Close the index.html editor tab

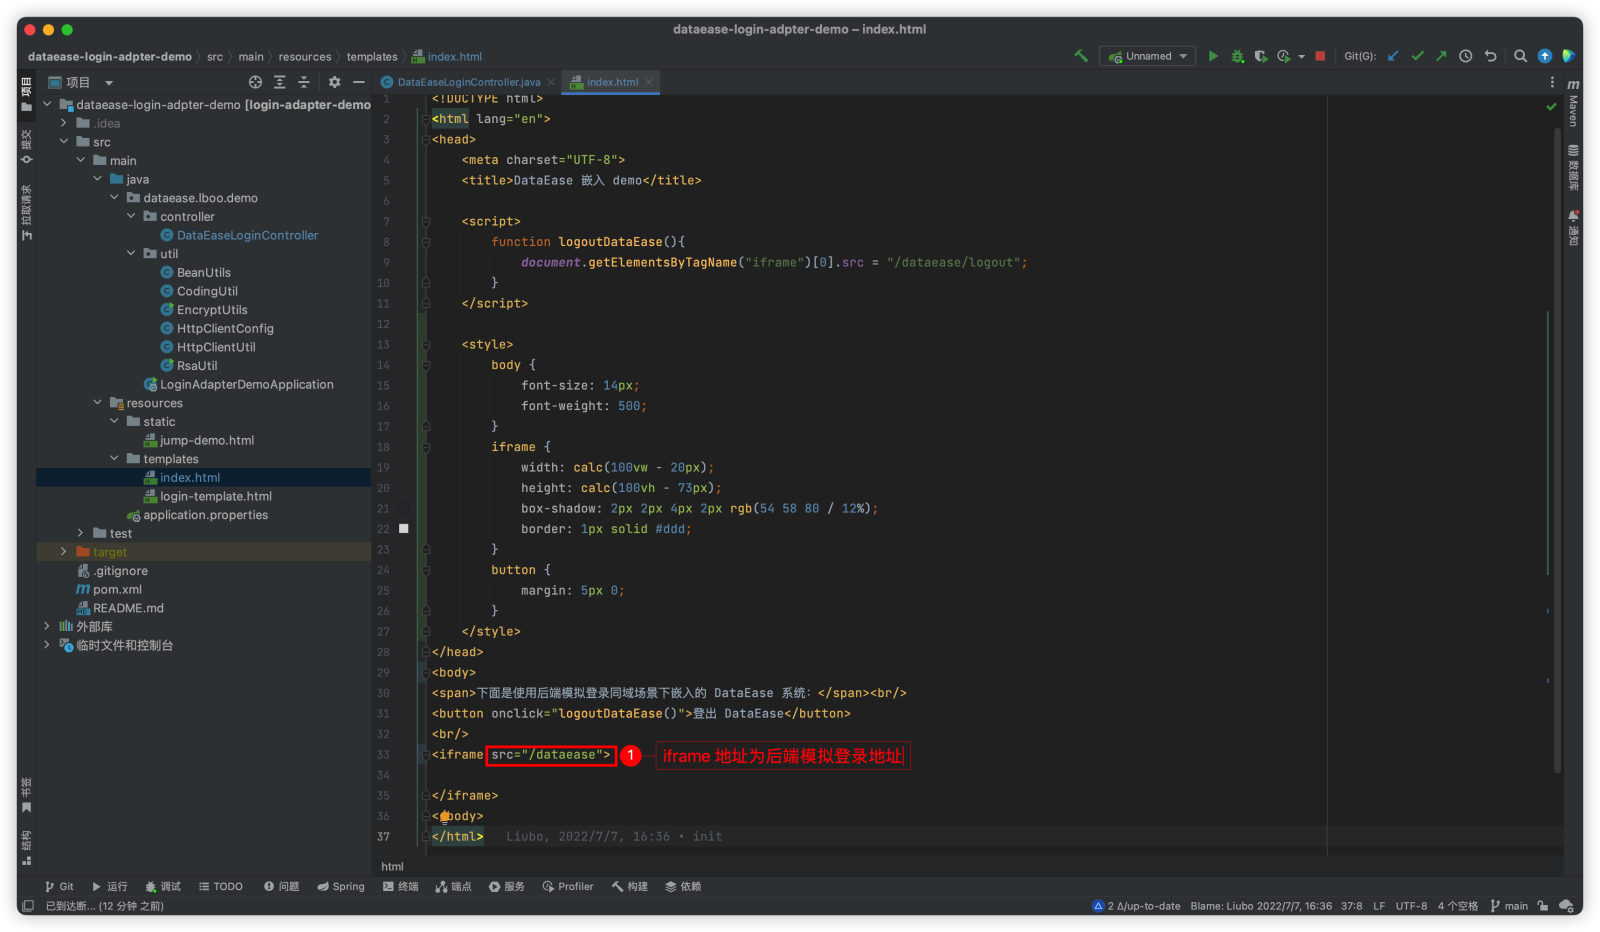click(649, 82)
